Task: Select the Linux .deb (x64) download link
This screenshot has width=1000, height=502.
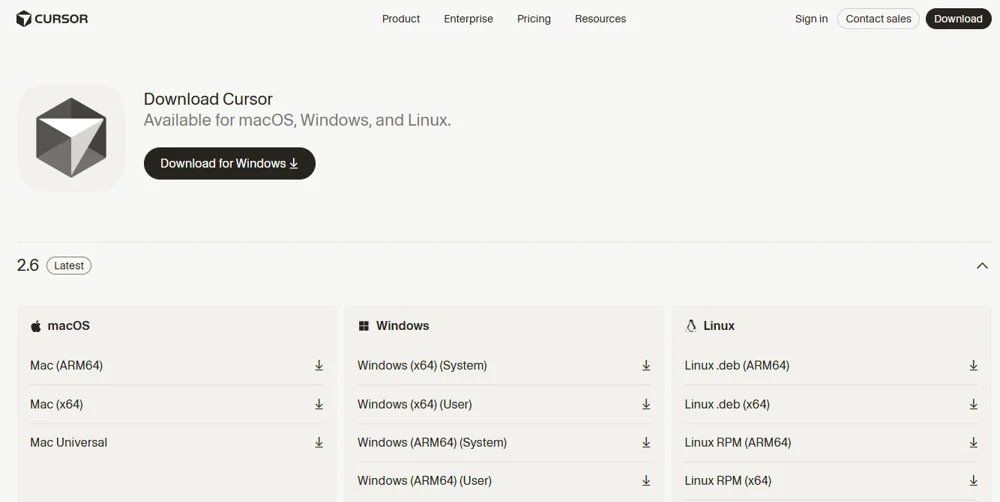Action: click(727, 404)
